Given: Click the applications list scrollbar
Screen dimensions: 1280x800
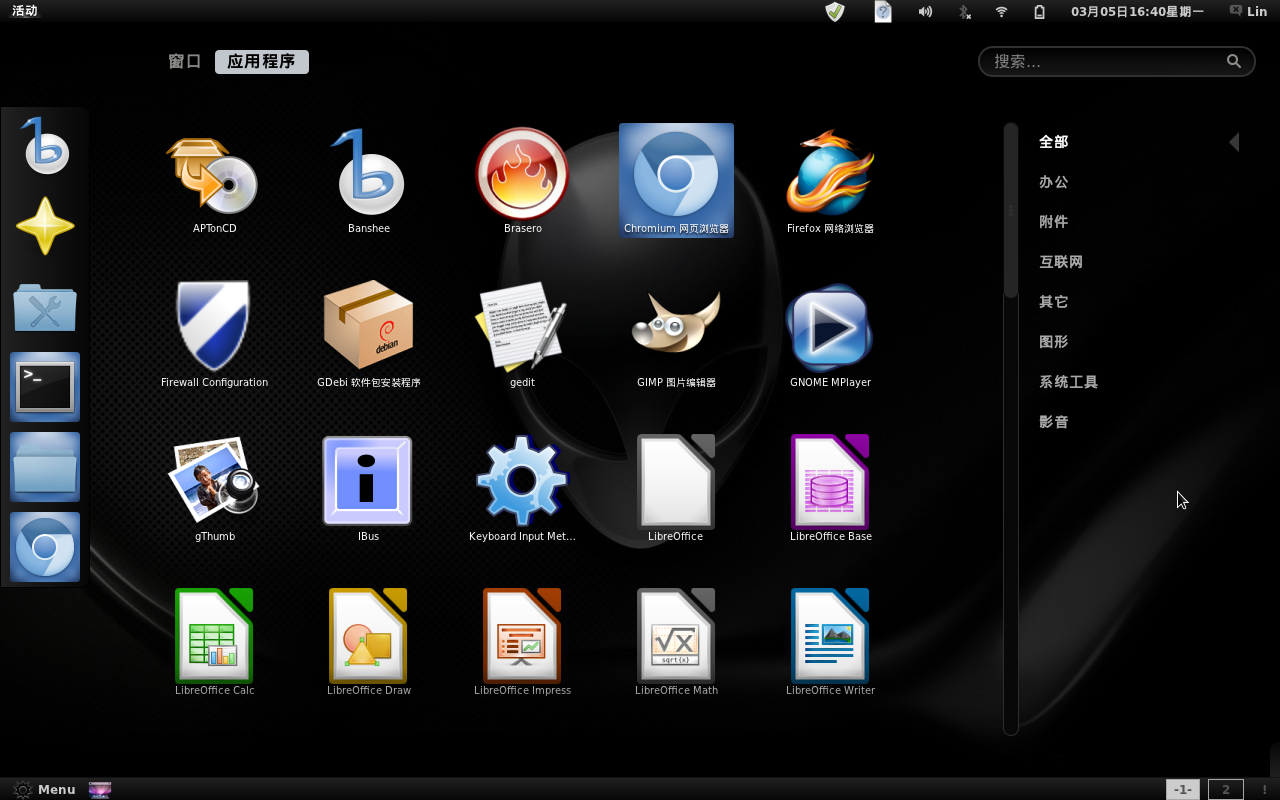Looking at the screenshot, I should point(1011,210).
